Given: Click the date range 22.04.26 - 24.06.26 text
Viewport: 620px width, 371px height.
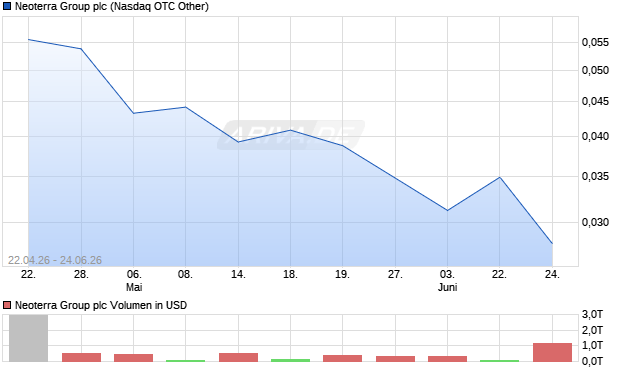Looking at the screenshot, I should click(x=55, y=260).
